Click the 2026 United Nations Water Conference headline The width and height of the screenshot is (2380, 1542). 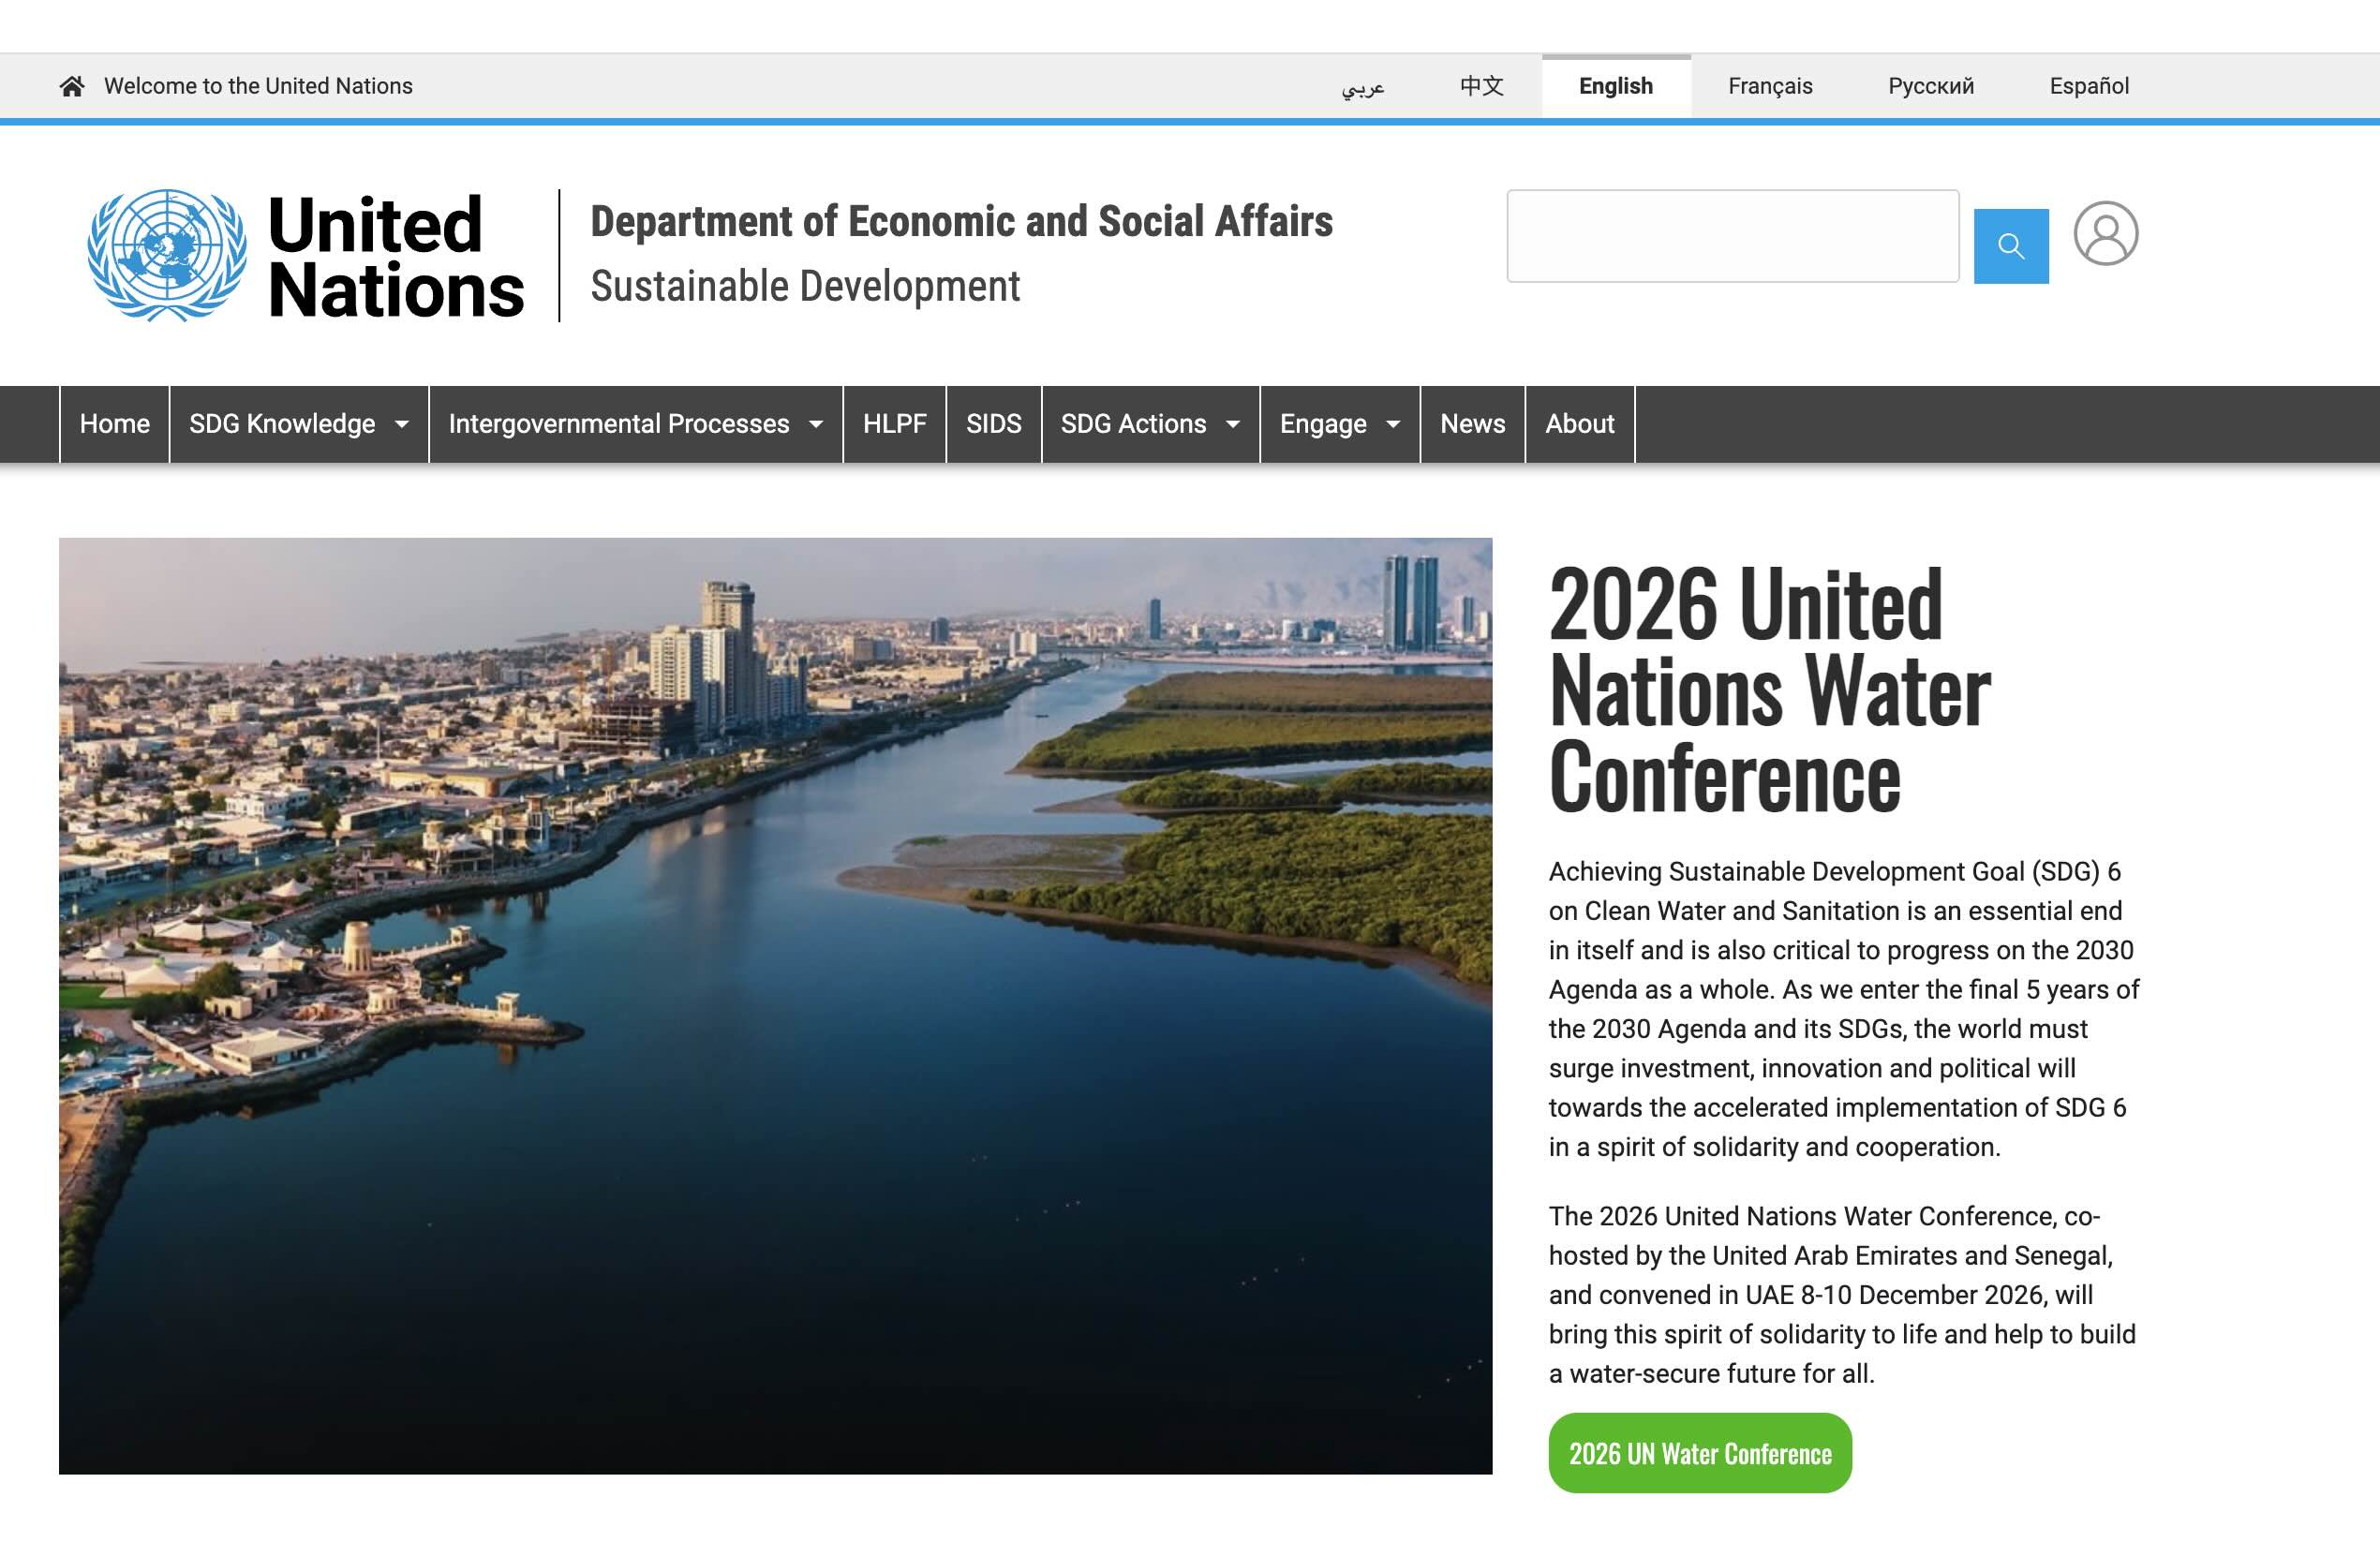[x=1769, y=690]
